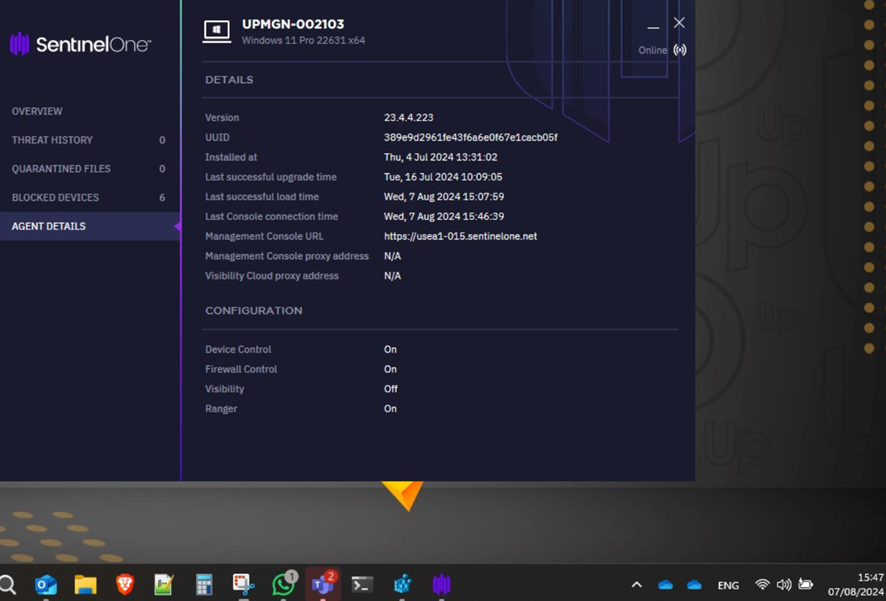Click the Online connection status icon
This screenshot has width=886, height=601.
coord(680,50)
